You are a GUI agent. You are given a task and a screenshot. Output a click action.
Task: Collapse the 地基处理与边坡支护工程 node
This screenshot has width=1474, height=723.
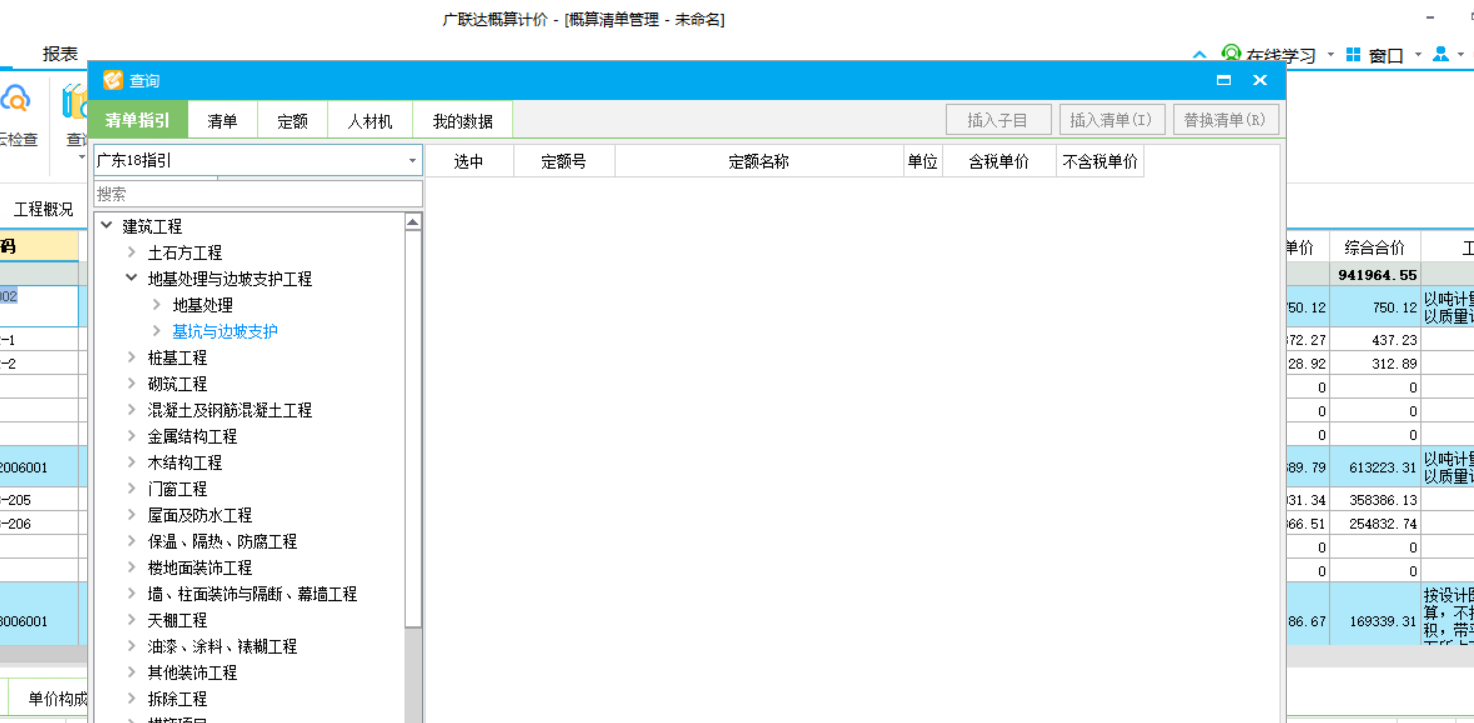click(x=131, y=278)
